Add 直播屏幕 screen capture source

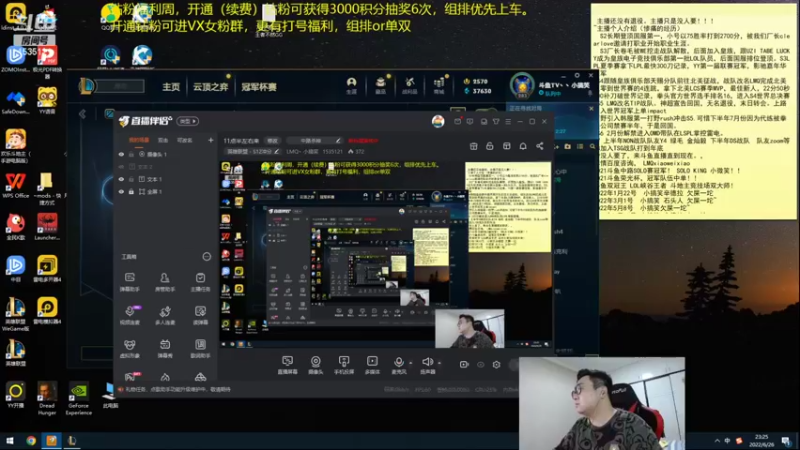[x=287, y=365]
